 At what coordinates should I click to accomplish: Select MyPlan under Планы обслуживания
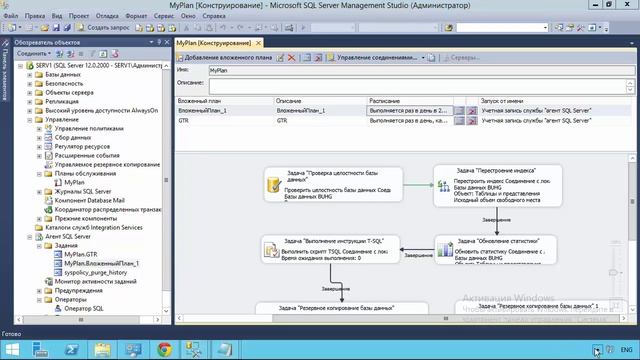point(74,182)
